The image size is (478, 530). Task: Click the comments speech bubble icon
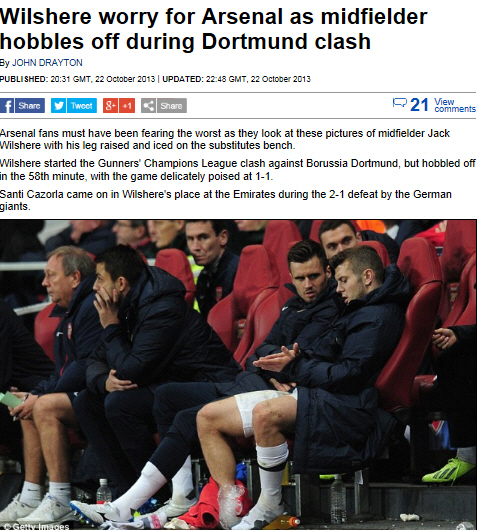coord(400,102)
